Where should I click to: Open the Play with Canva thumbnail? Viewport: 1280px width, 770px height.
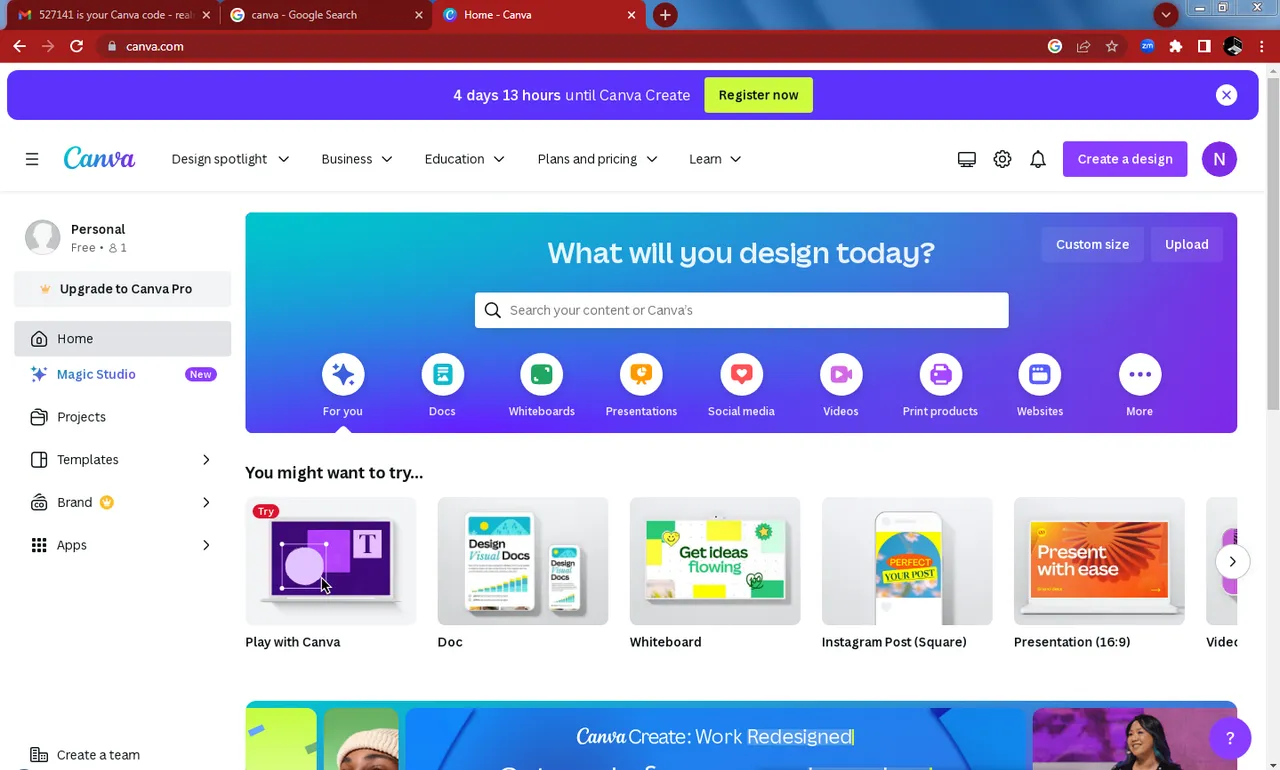click(x=331, y=561)
